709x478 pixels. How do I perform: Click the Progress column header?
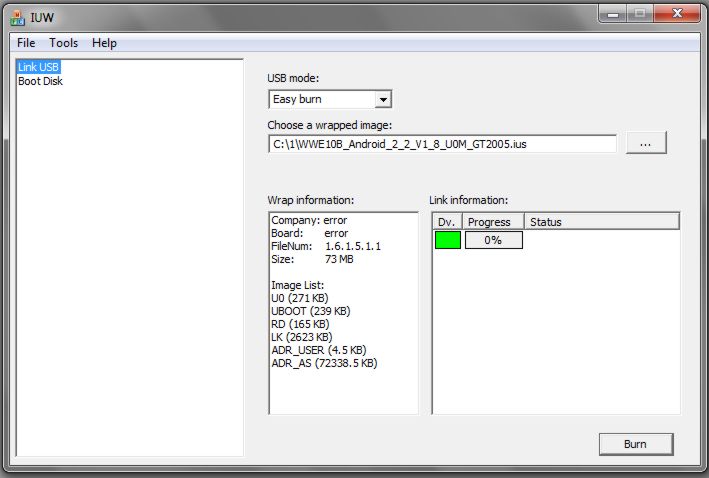click(493, 222)
